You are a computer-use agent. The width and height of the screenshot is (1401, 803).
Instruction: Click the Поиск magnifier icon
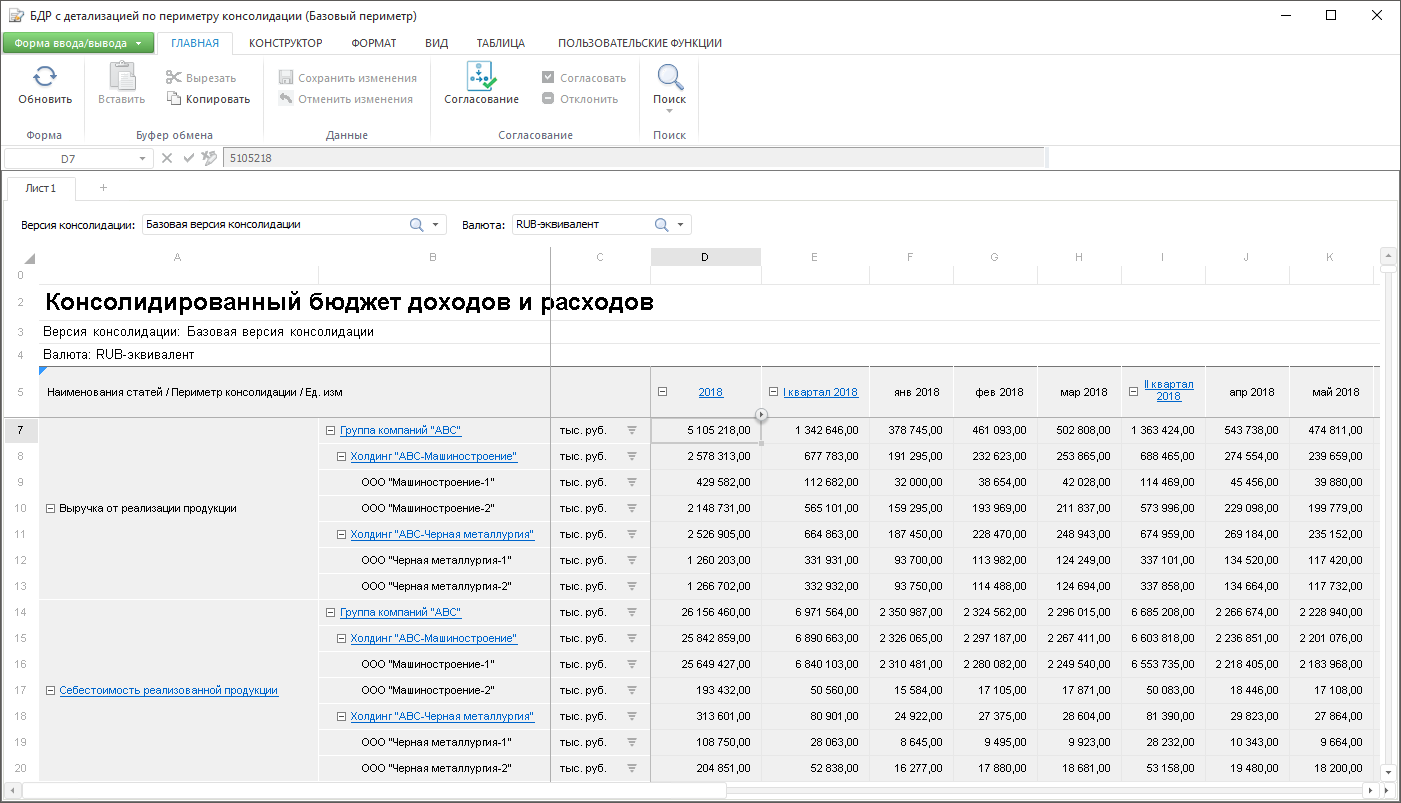tap(669, 77)
